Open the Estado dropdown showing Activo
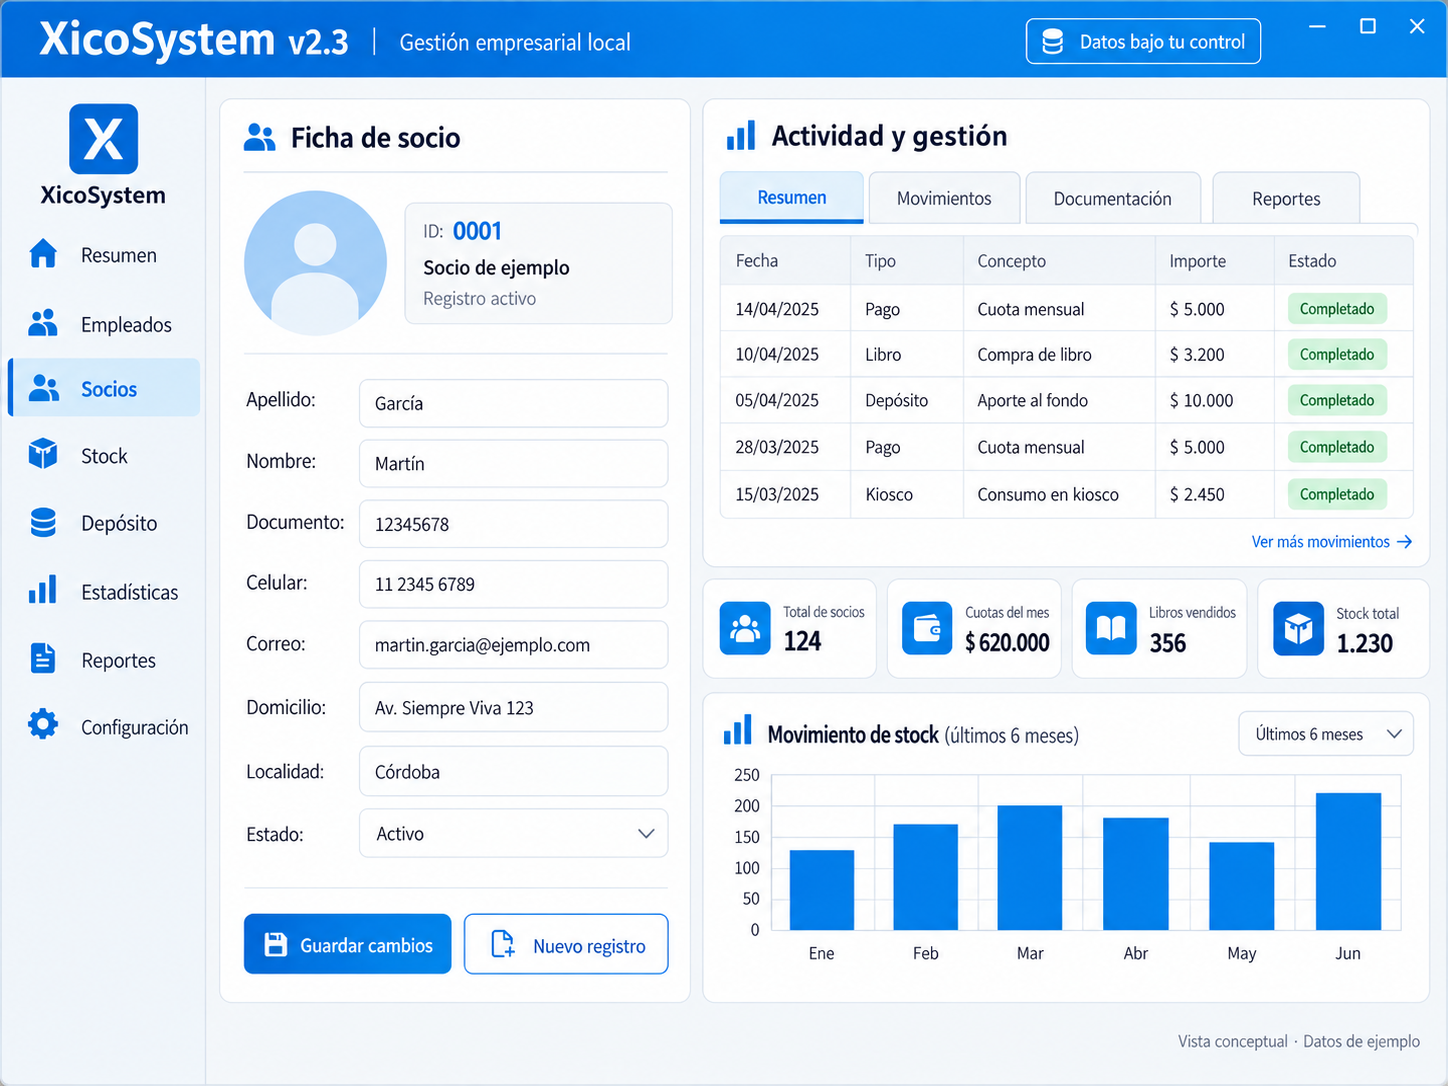The image size is (1448, 1086). [513, 833]
